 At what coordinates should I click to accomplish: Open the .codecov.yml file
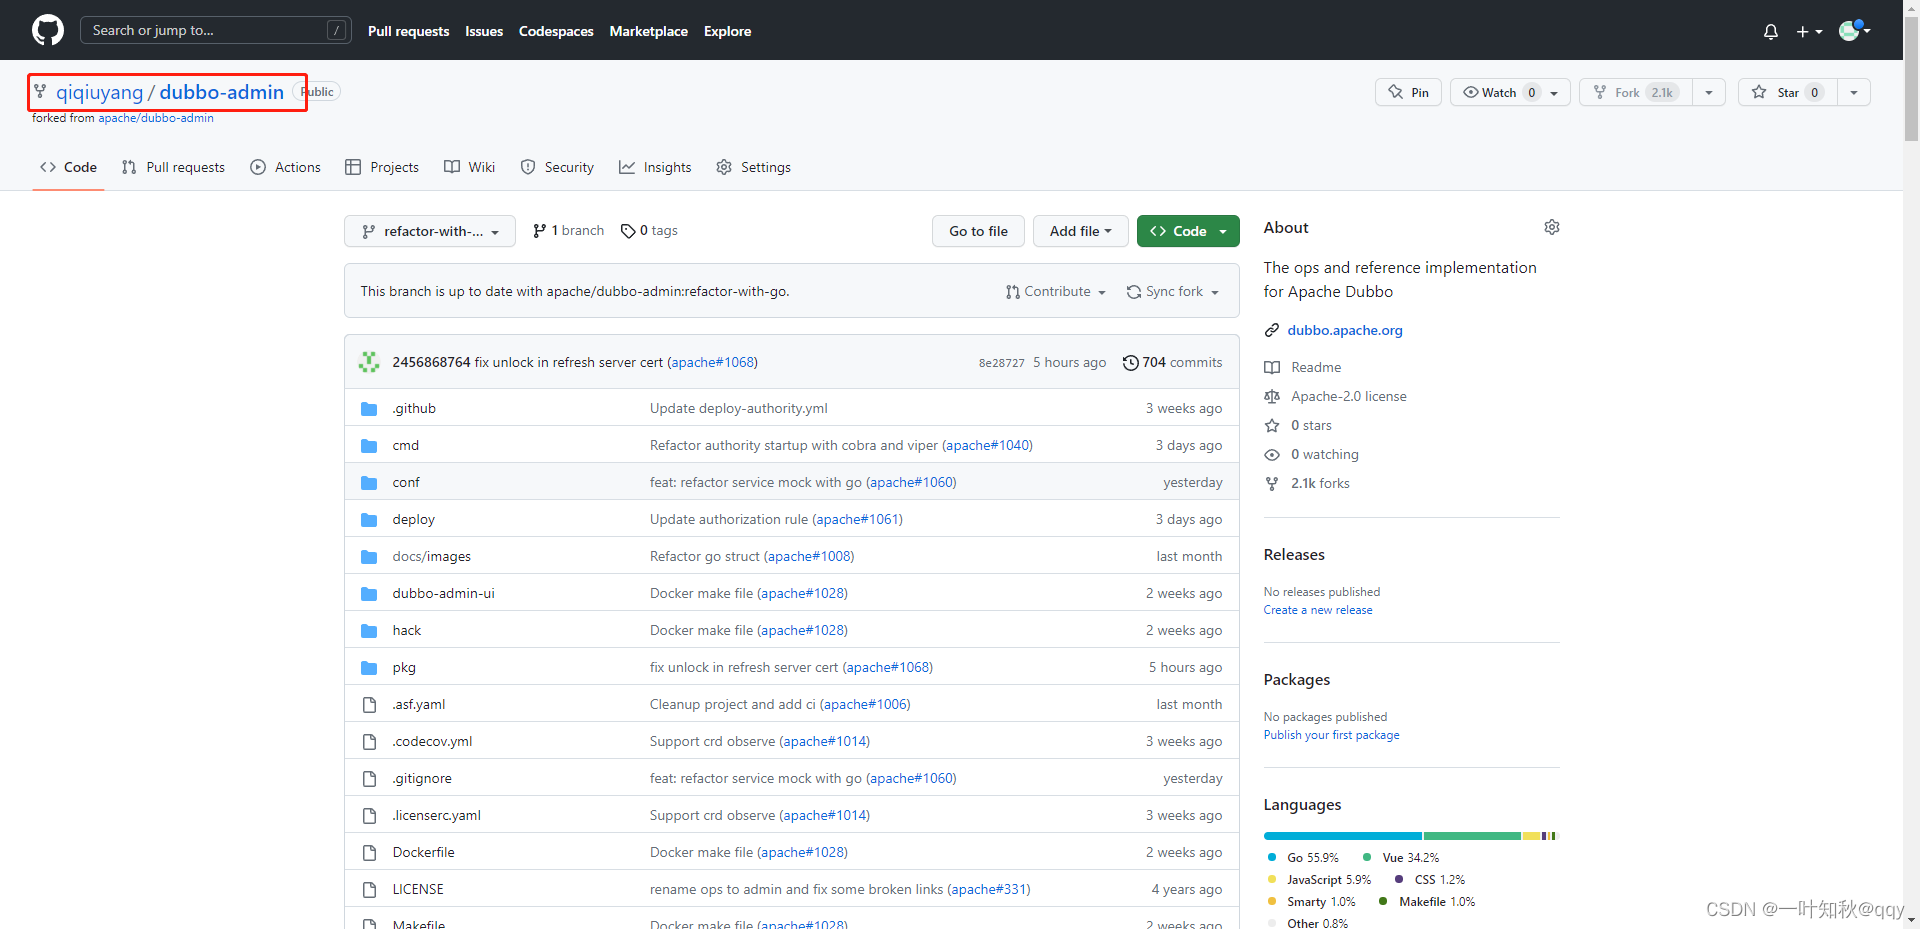tap(432, 742)
